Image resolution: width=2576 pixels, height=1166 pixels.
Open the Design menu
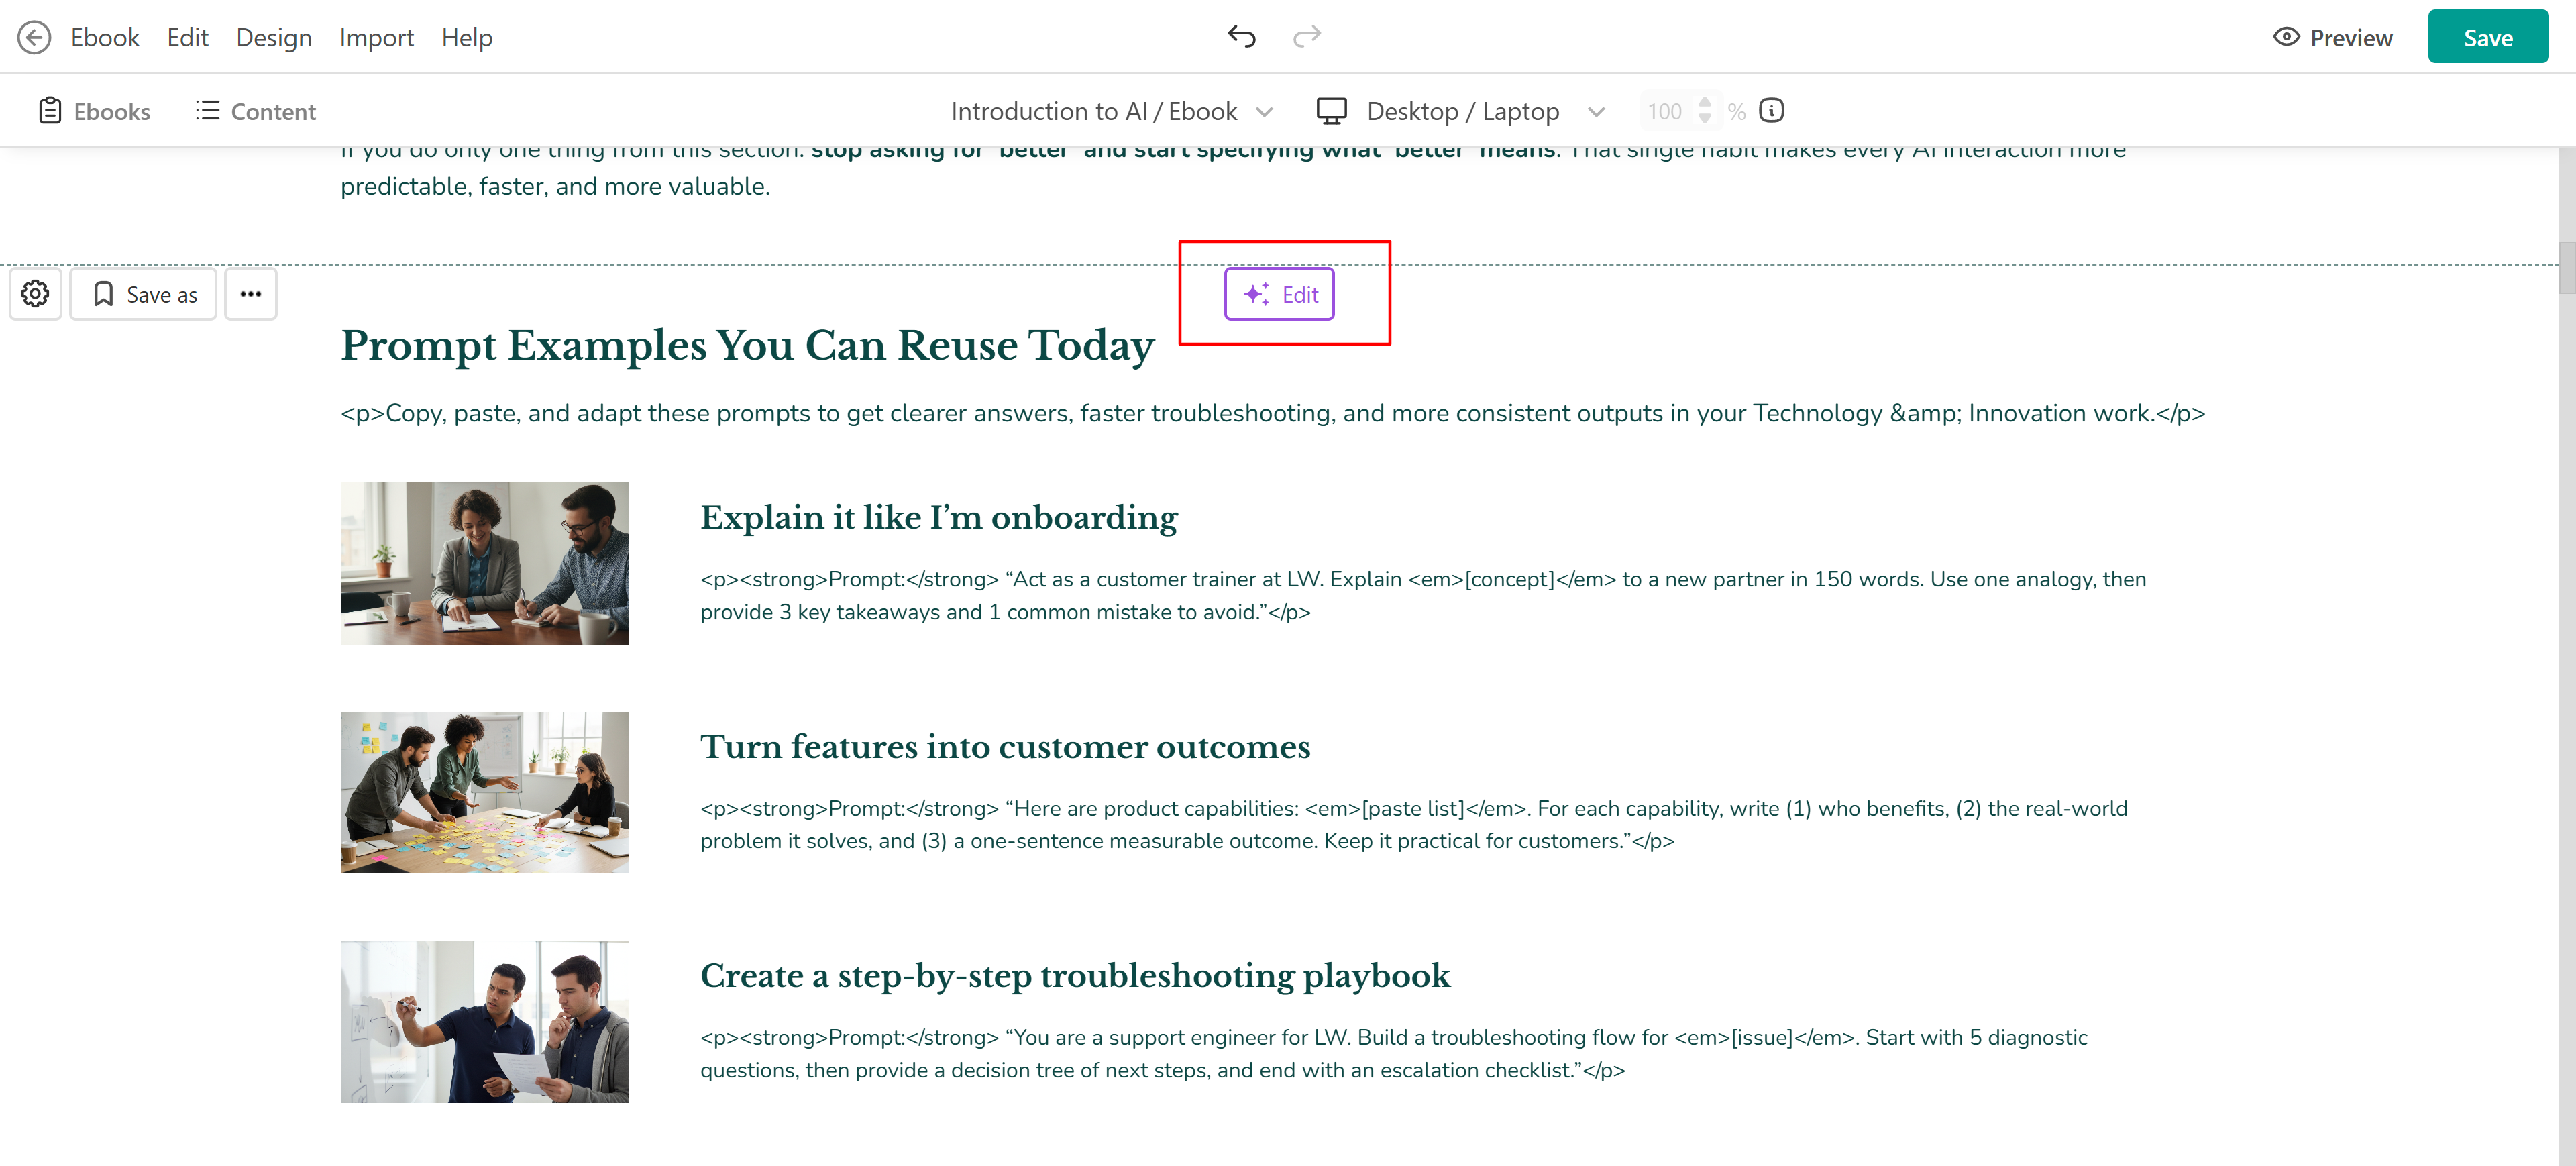[x=273, y=38]
